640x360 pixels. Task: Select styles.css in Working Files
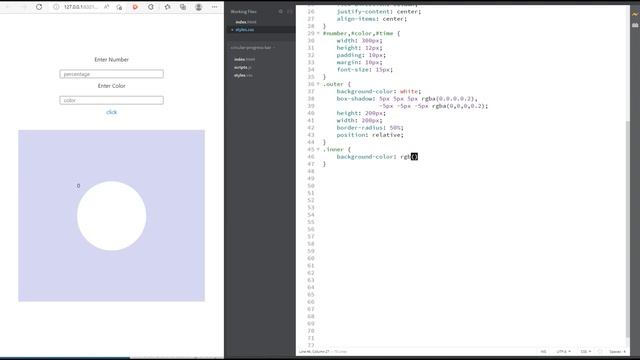coord(244,30)
